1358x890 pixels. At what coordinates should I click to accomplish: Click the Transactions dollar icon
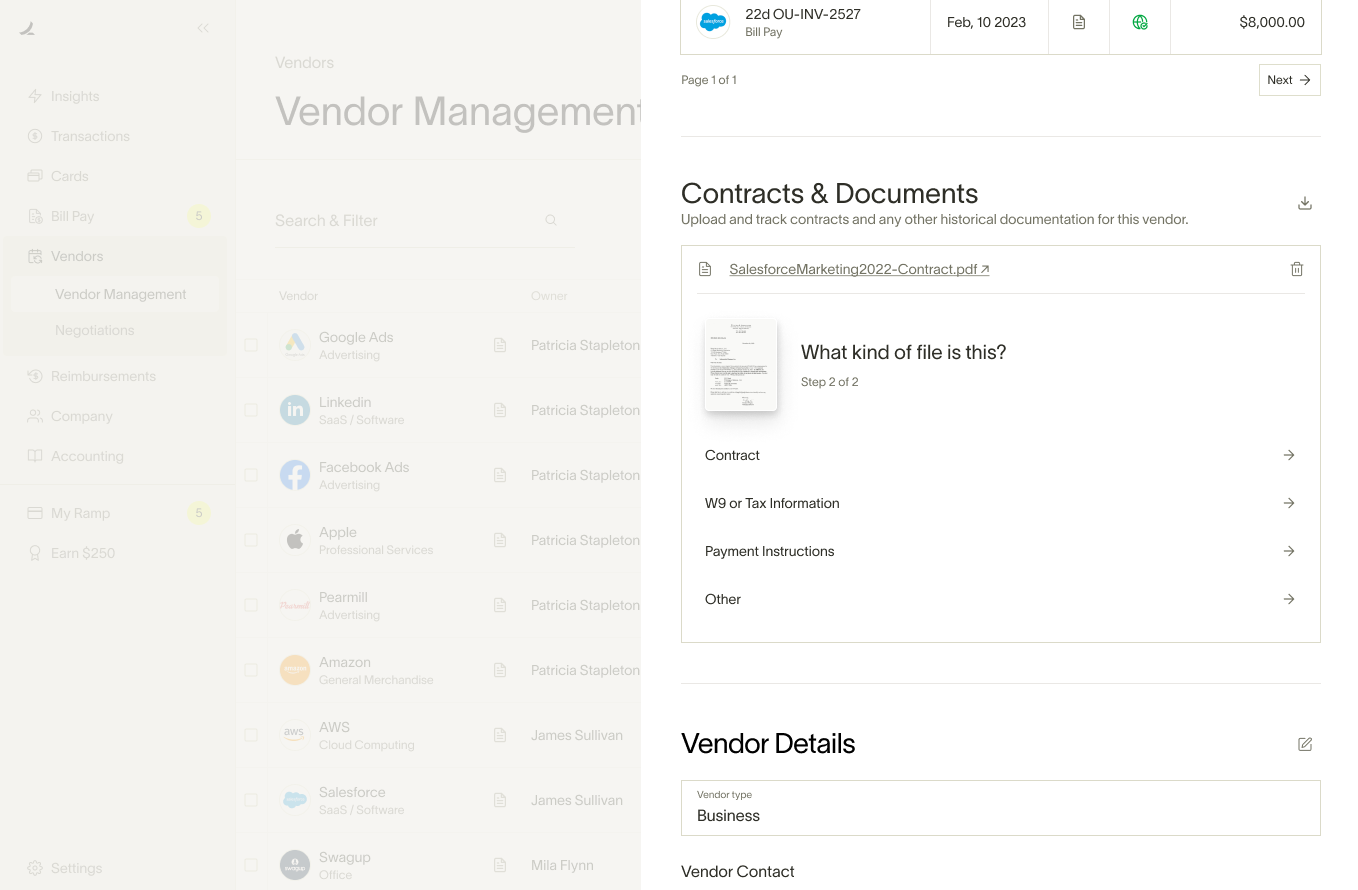35,136
